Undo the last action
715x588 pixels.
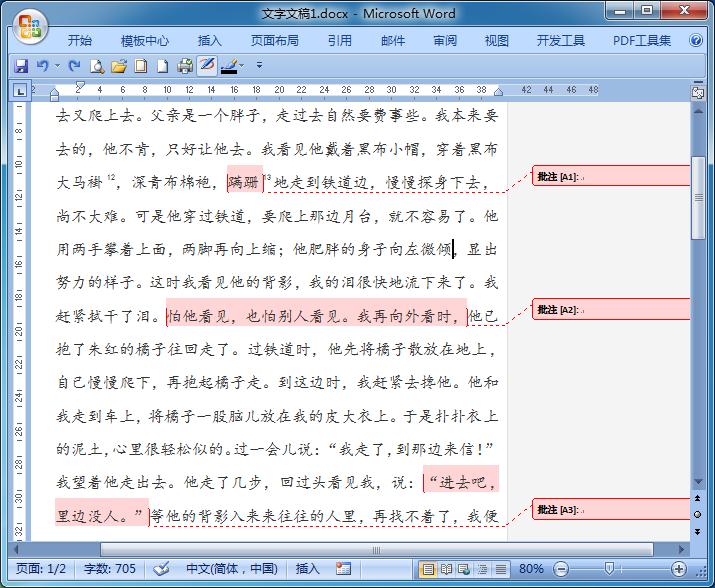coord(42,66)
